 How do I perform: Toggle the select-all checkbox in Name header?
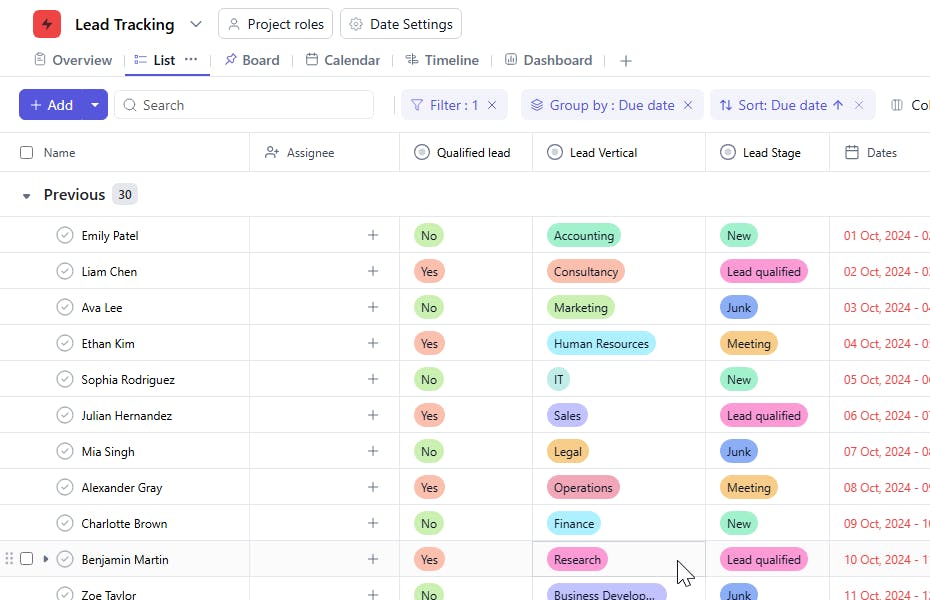click(27, 153)
